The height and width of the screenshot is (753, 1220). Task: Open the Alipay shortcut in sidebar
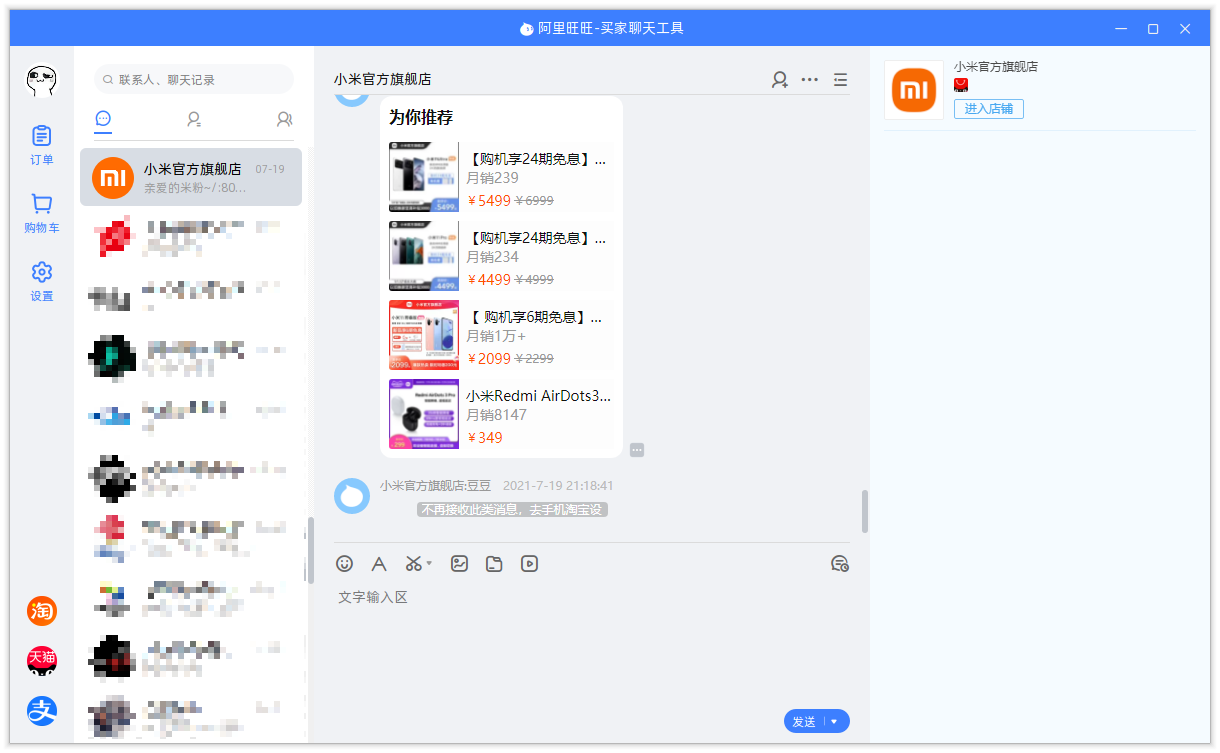42,711
